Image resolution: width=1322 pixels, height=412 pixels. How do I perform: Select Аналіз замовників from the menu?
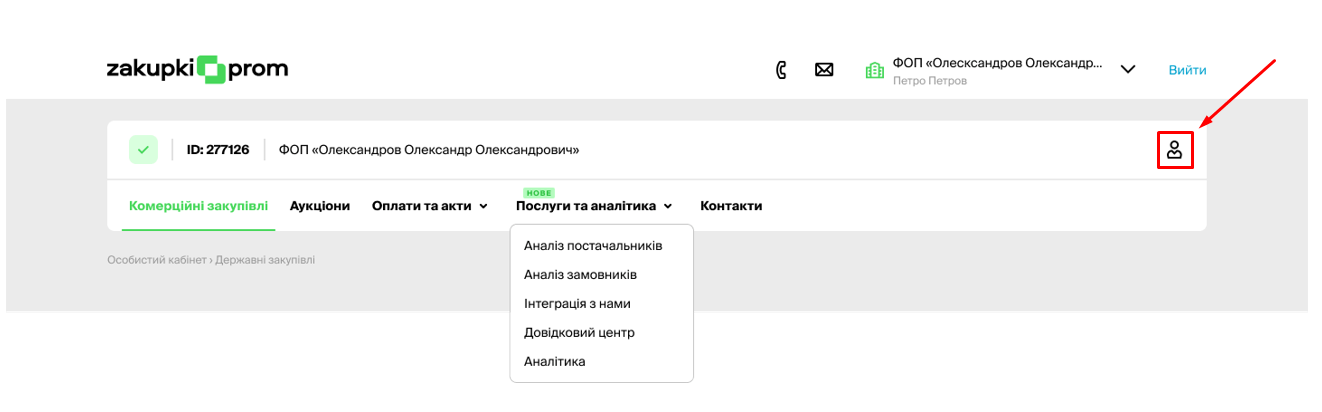coord(580,274)
